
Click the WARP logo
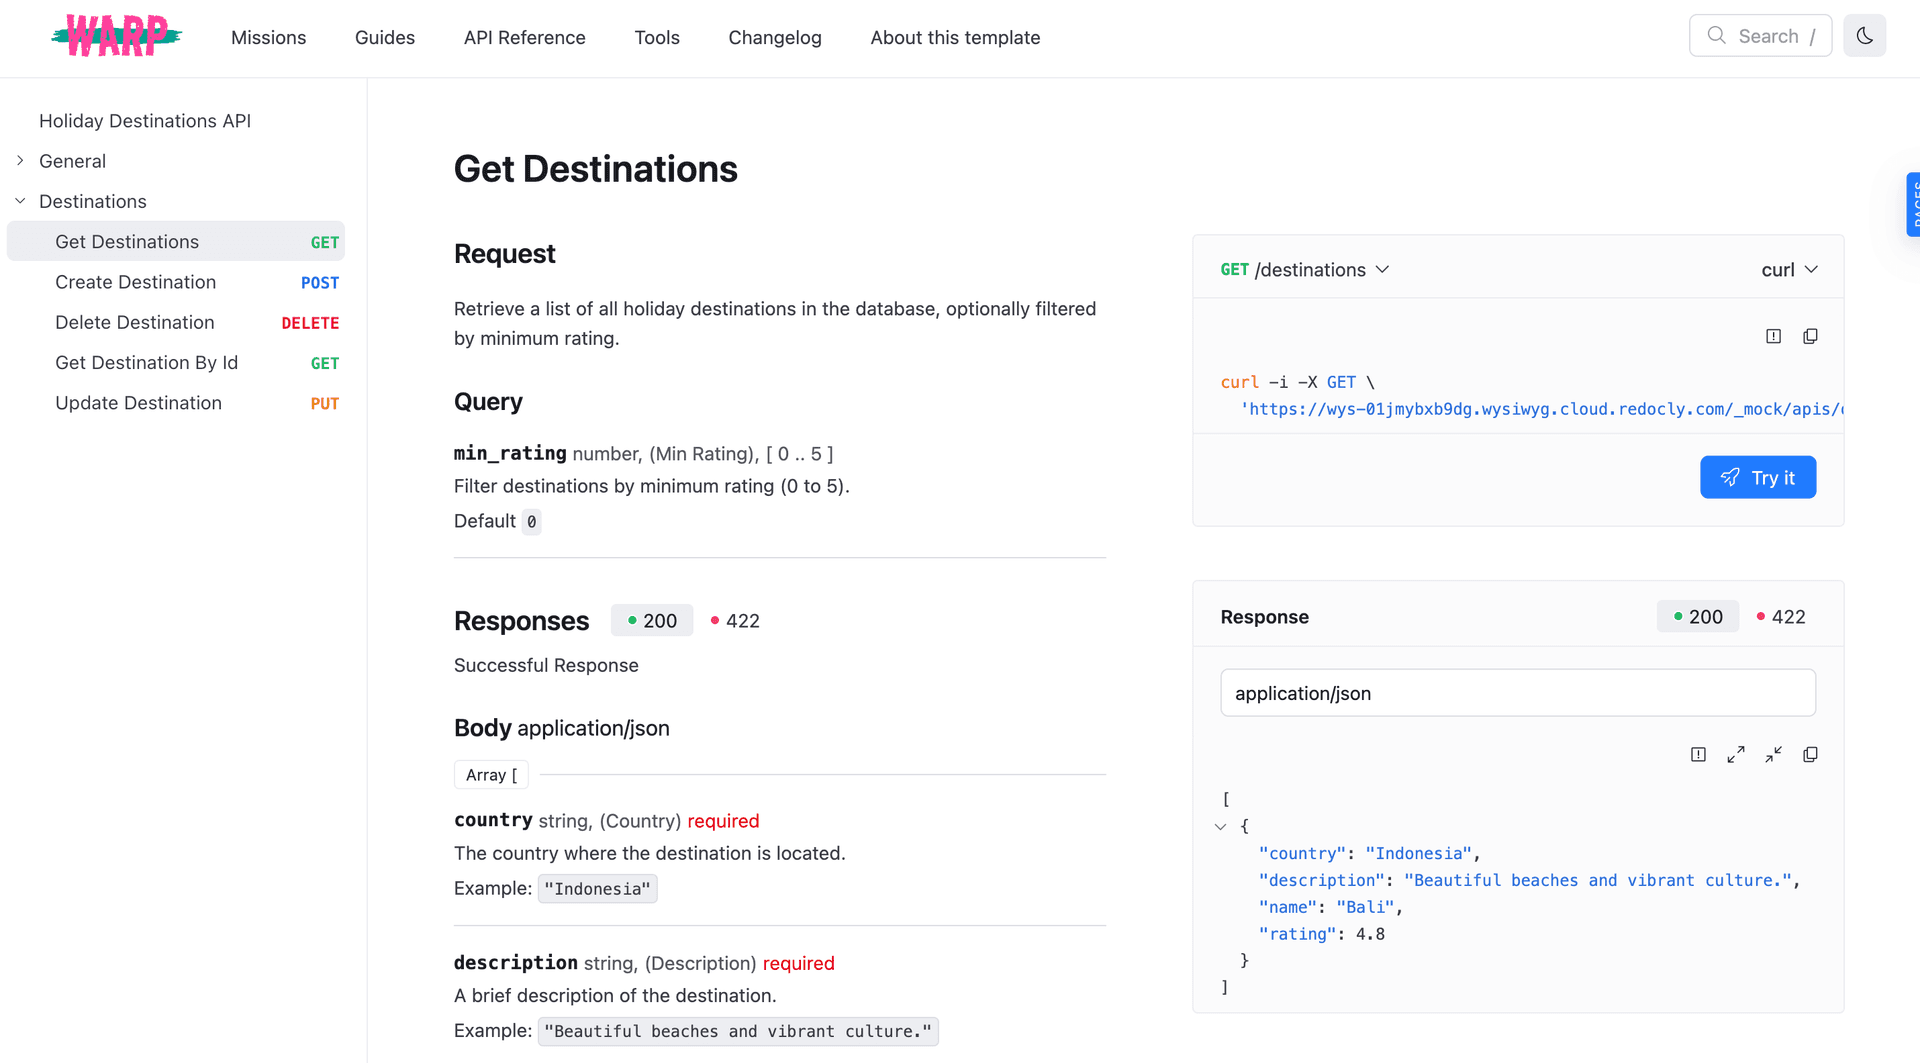tap(115, 35)
